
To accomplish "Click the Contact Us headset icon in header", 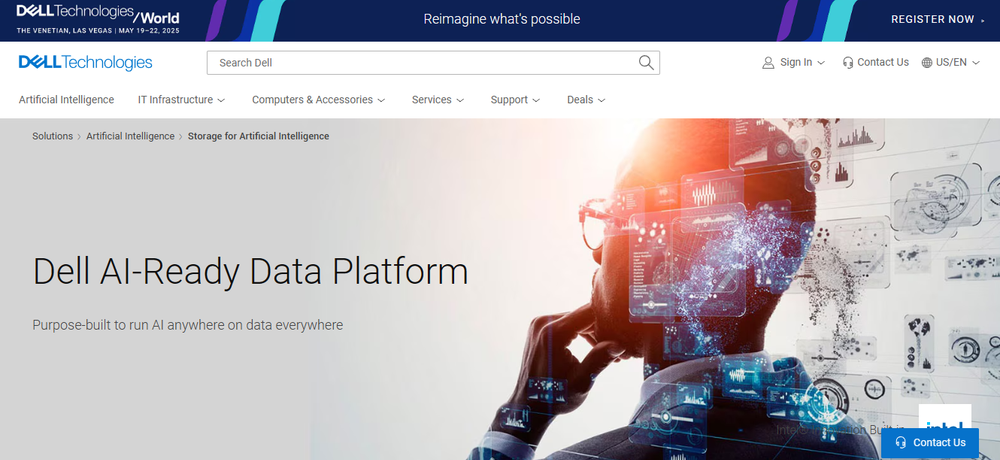I will click(848, 63).
